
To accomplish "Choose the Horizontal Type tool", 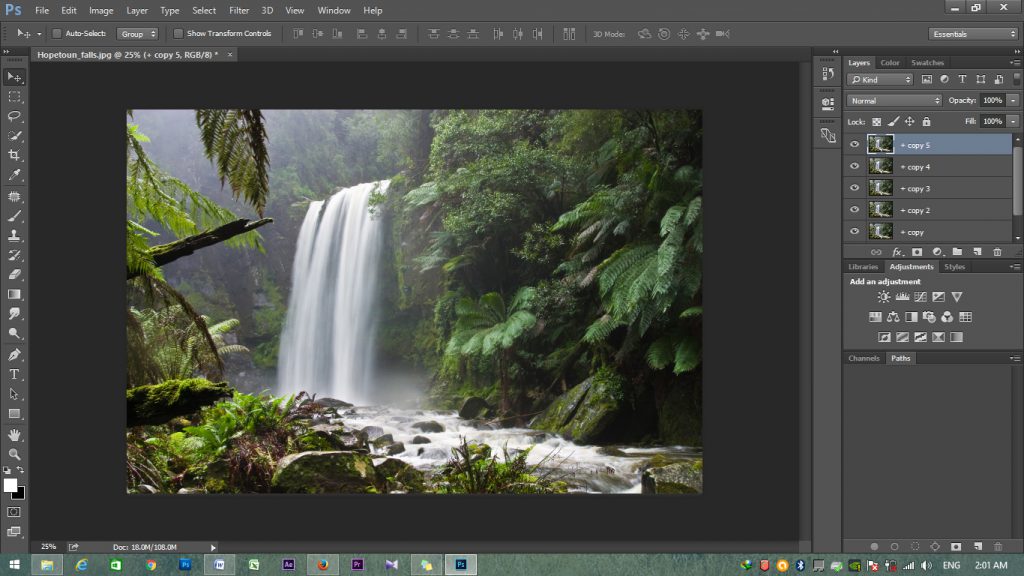I will [14, 374].
